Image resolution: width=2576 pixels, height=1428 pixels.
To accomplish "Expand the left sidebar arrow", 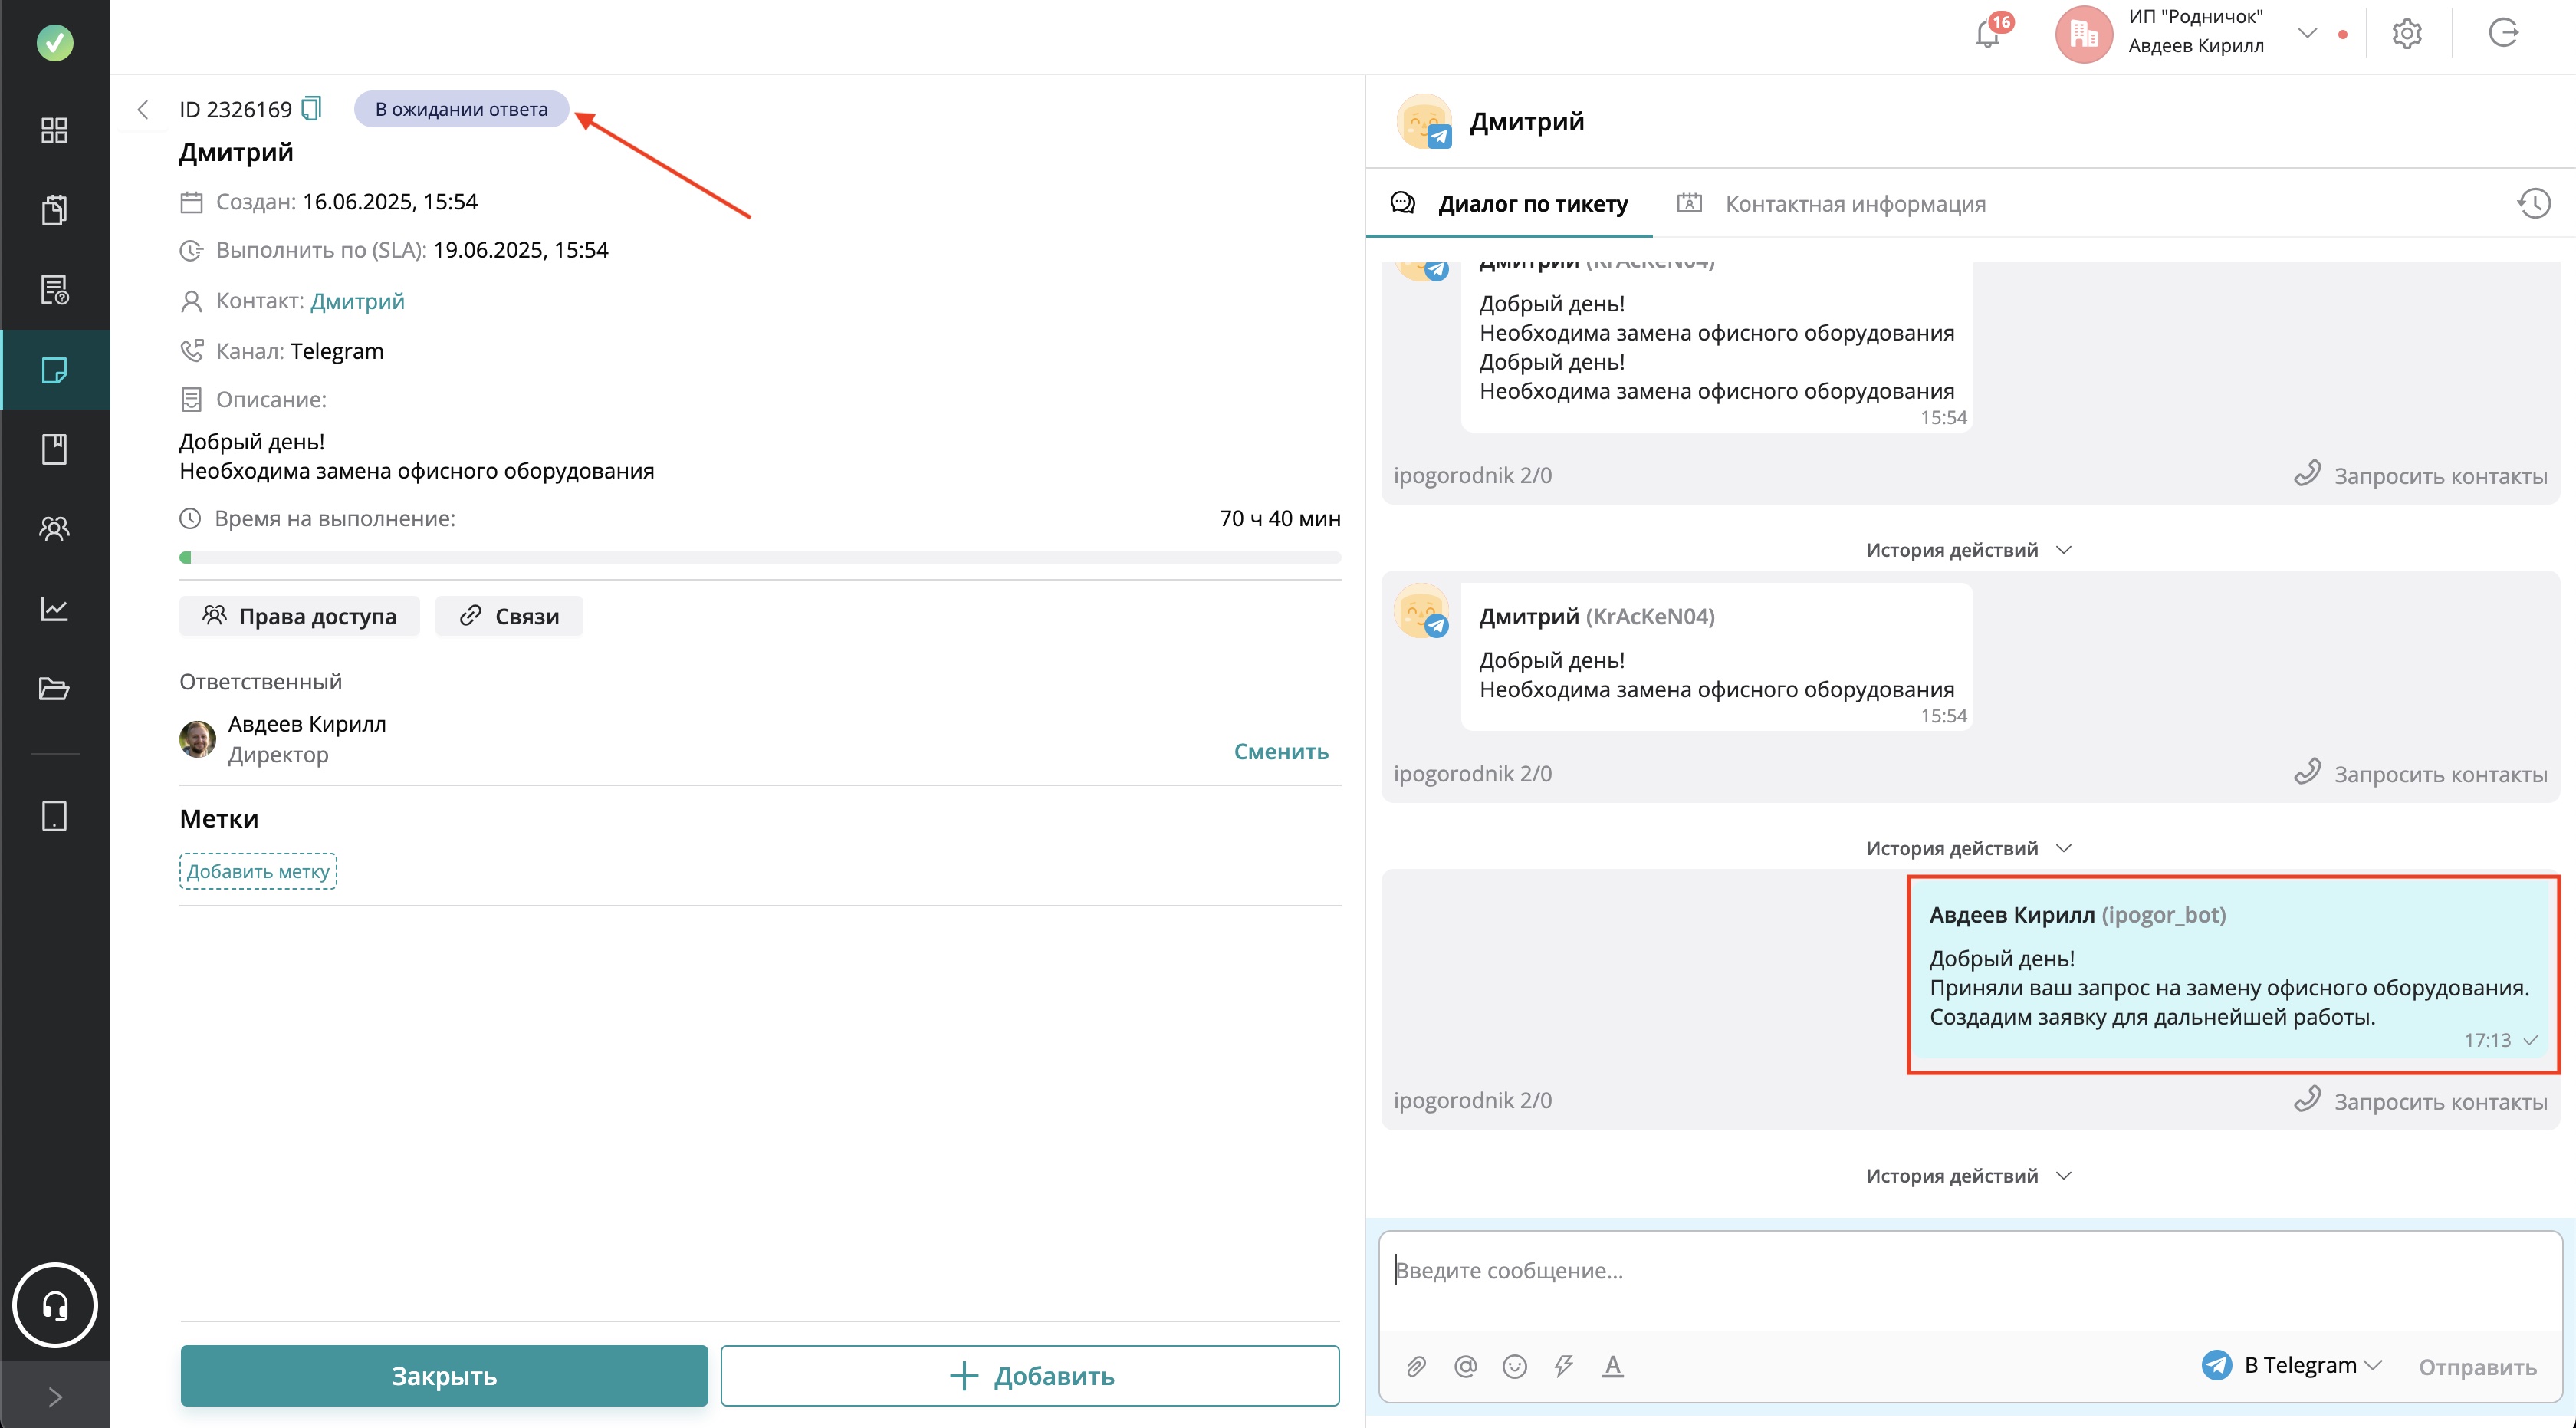I will pyautogui.click(x=54, y=1396).
